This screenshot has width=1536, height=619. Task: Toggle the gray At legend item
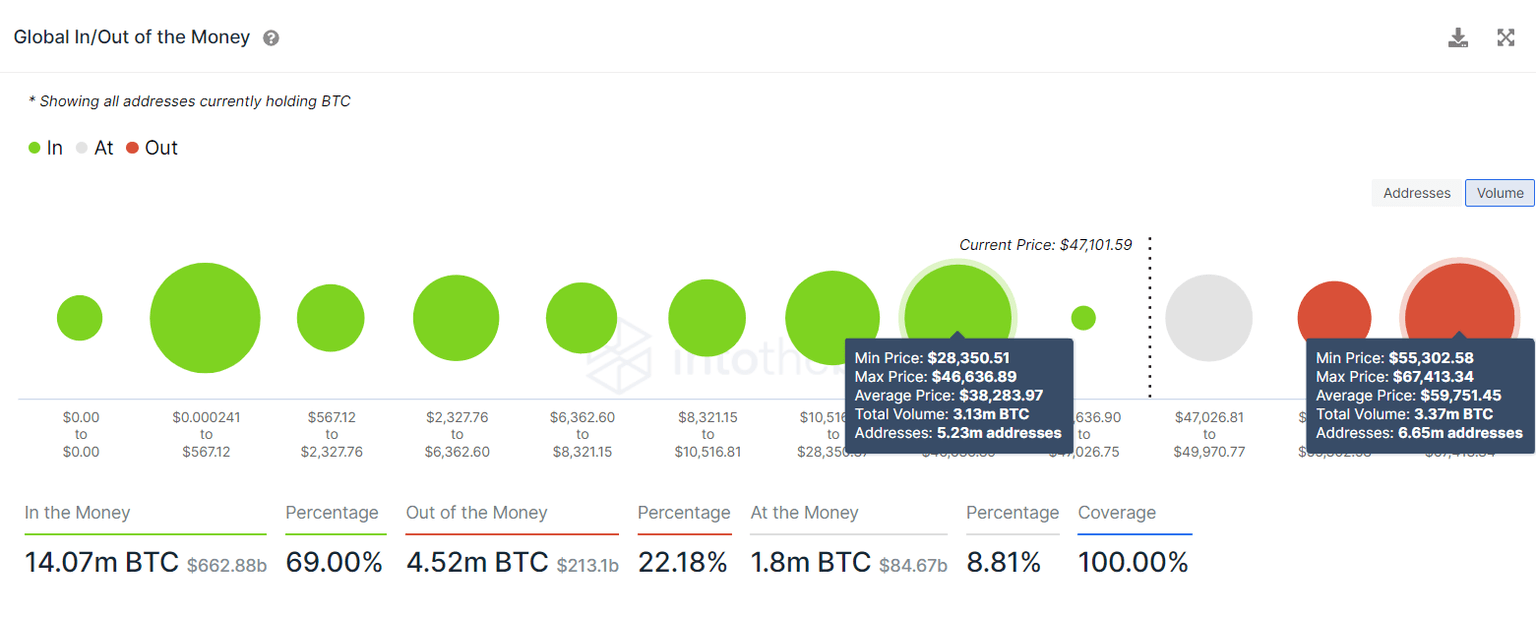94,148
